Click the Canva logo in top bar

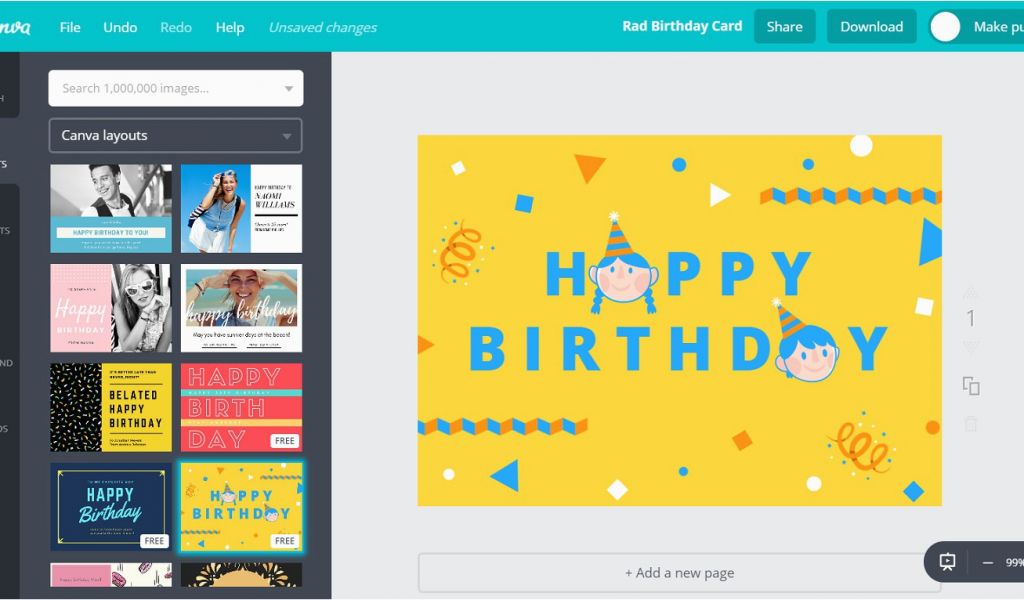click(x=14, y=27)
